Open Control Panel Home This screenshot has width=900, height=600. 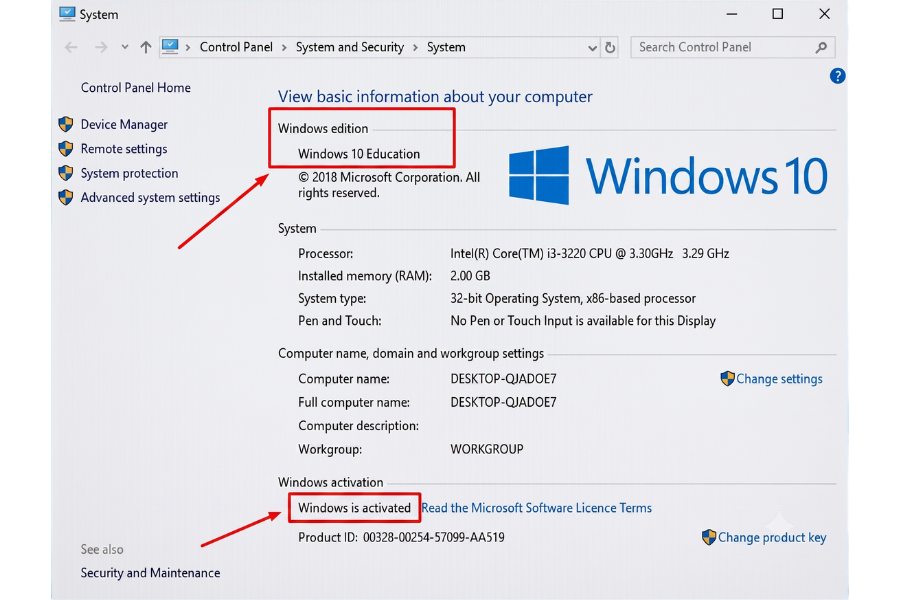[135, 88]
